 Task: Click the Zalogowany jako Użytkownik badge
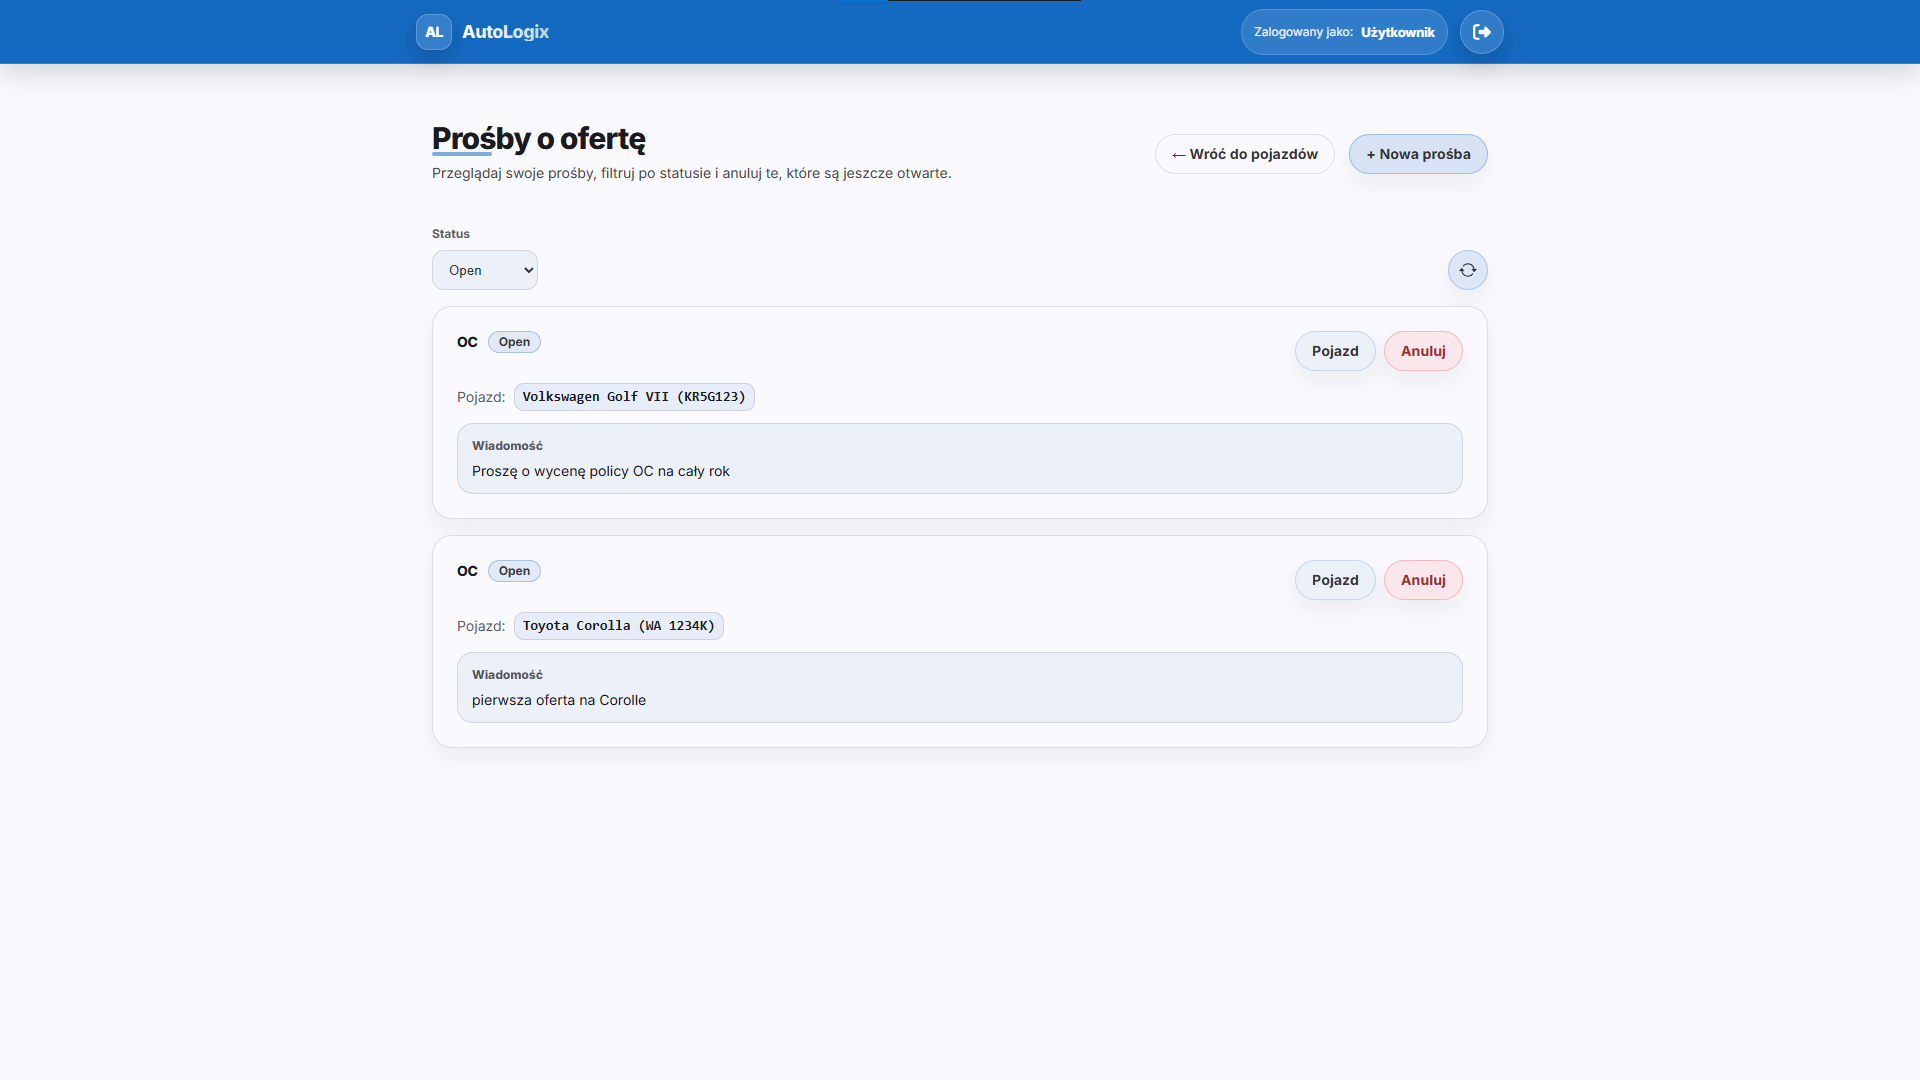[x=1344, y=32]
